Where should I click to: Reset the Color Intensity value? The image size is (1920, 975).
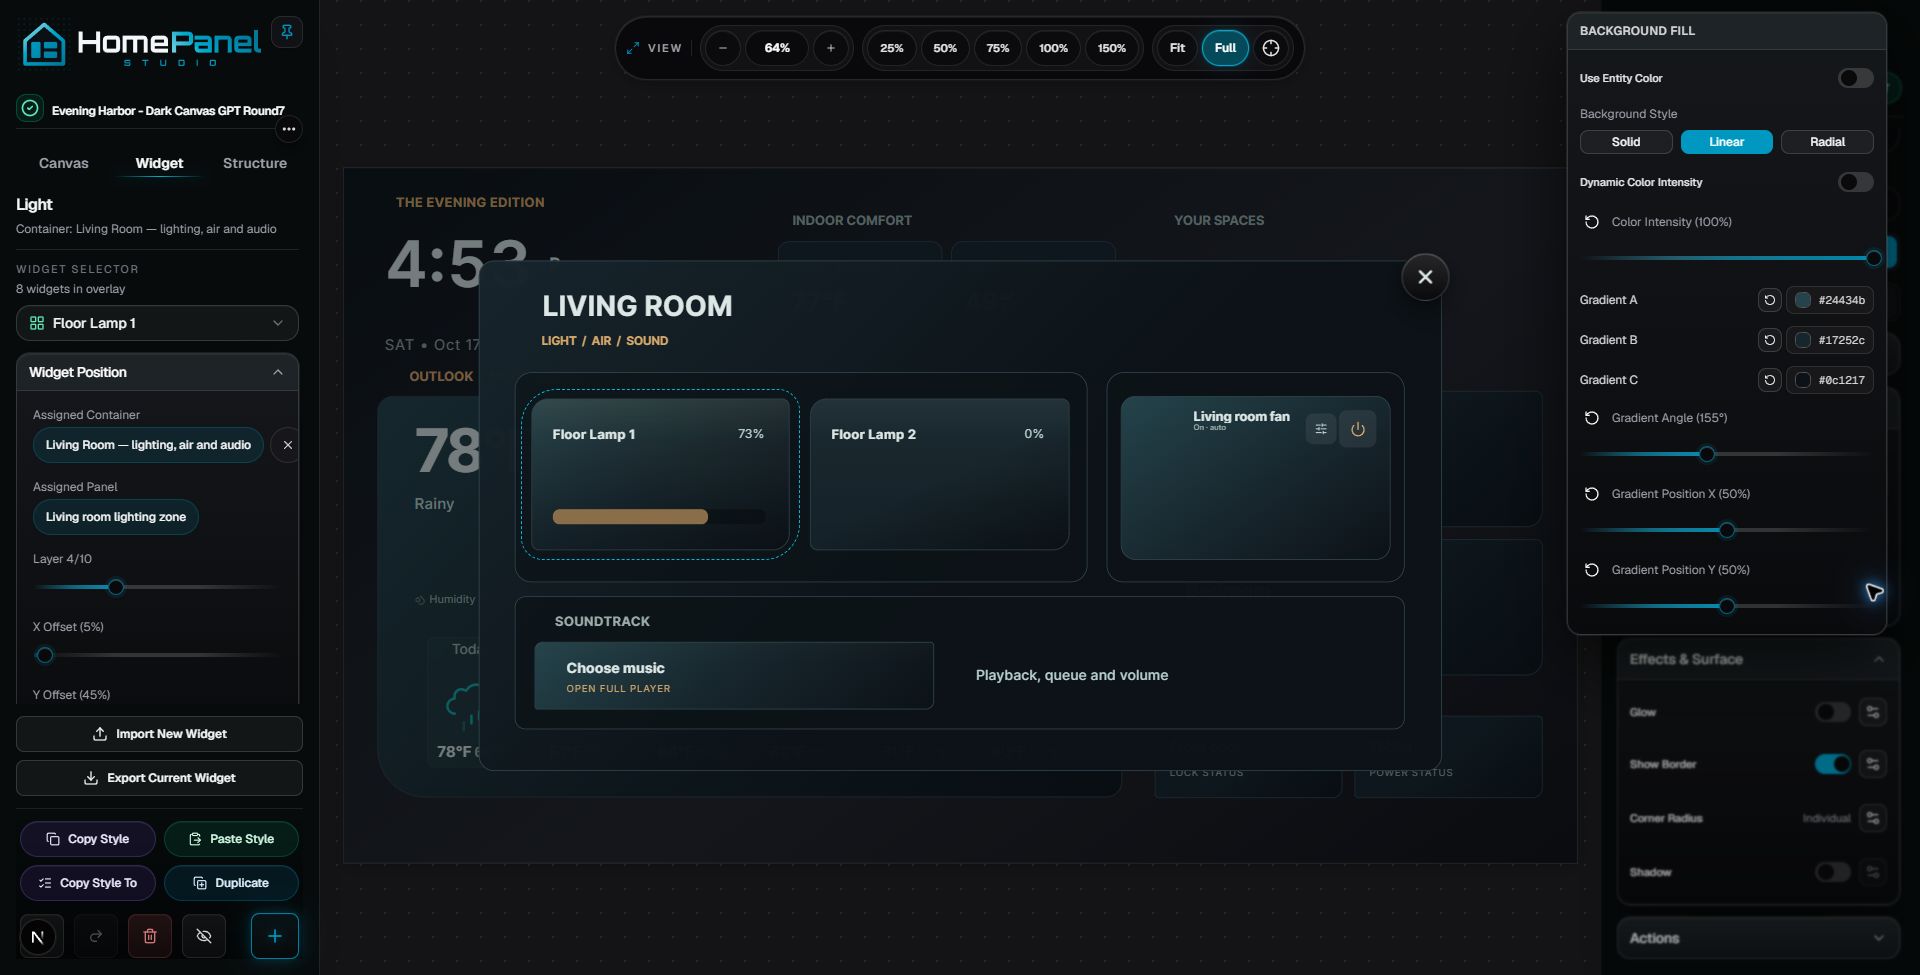(x=1592, y=222)
